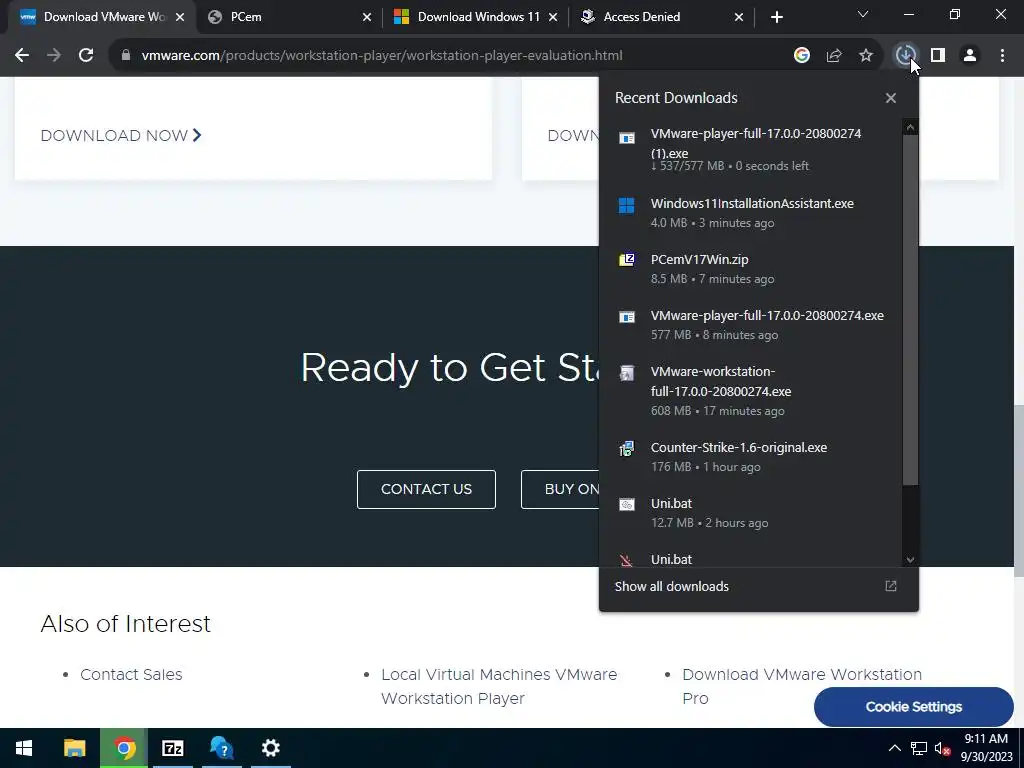
Task: Click the Google icon in the address bar
Action: point(802,56)
